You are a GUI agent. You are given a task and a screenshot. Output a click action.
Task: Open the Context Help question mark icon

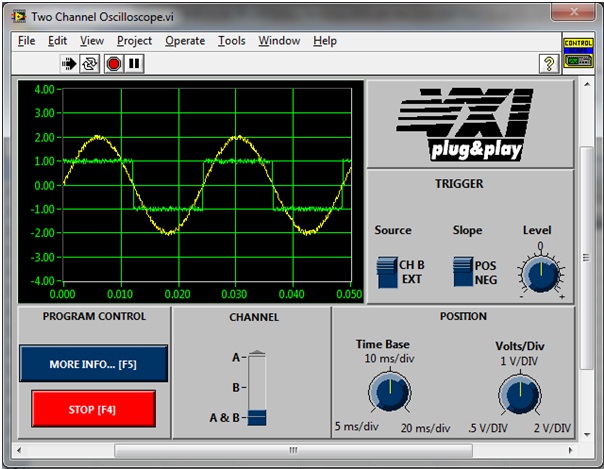pyautogui.click(x=549, y=63)
